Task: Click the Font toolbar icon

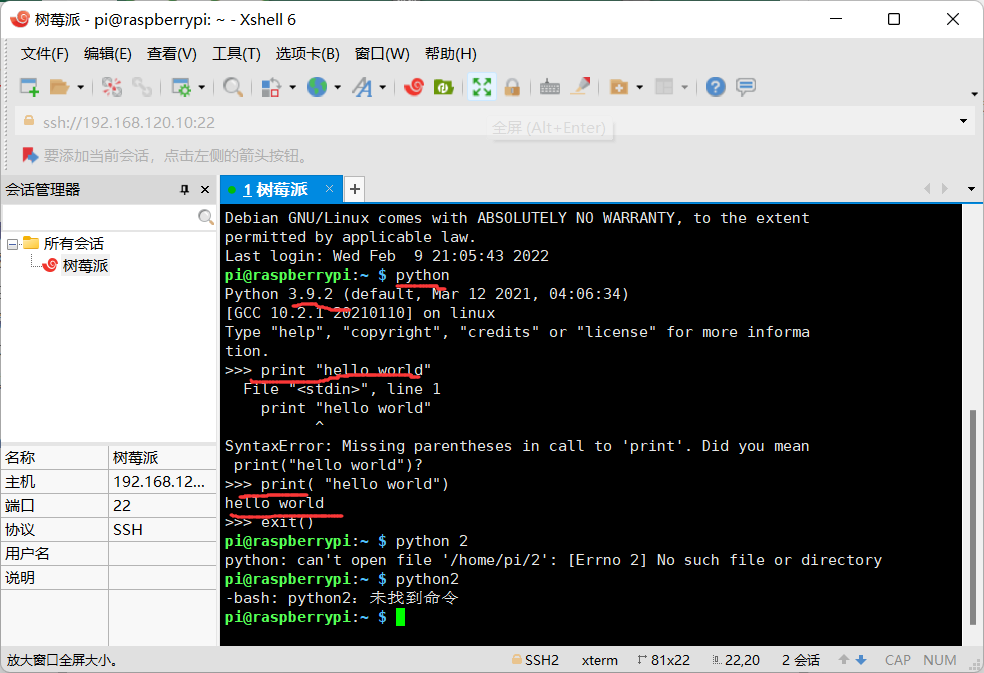Action: point(362,87)
